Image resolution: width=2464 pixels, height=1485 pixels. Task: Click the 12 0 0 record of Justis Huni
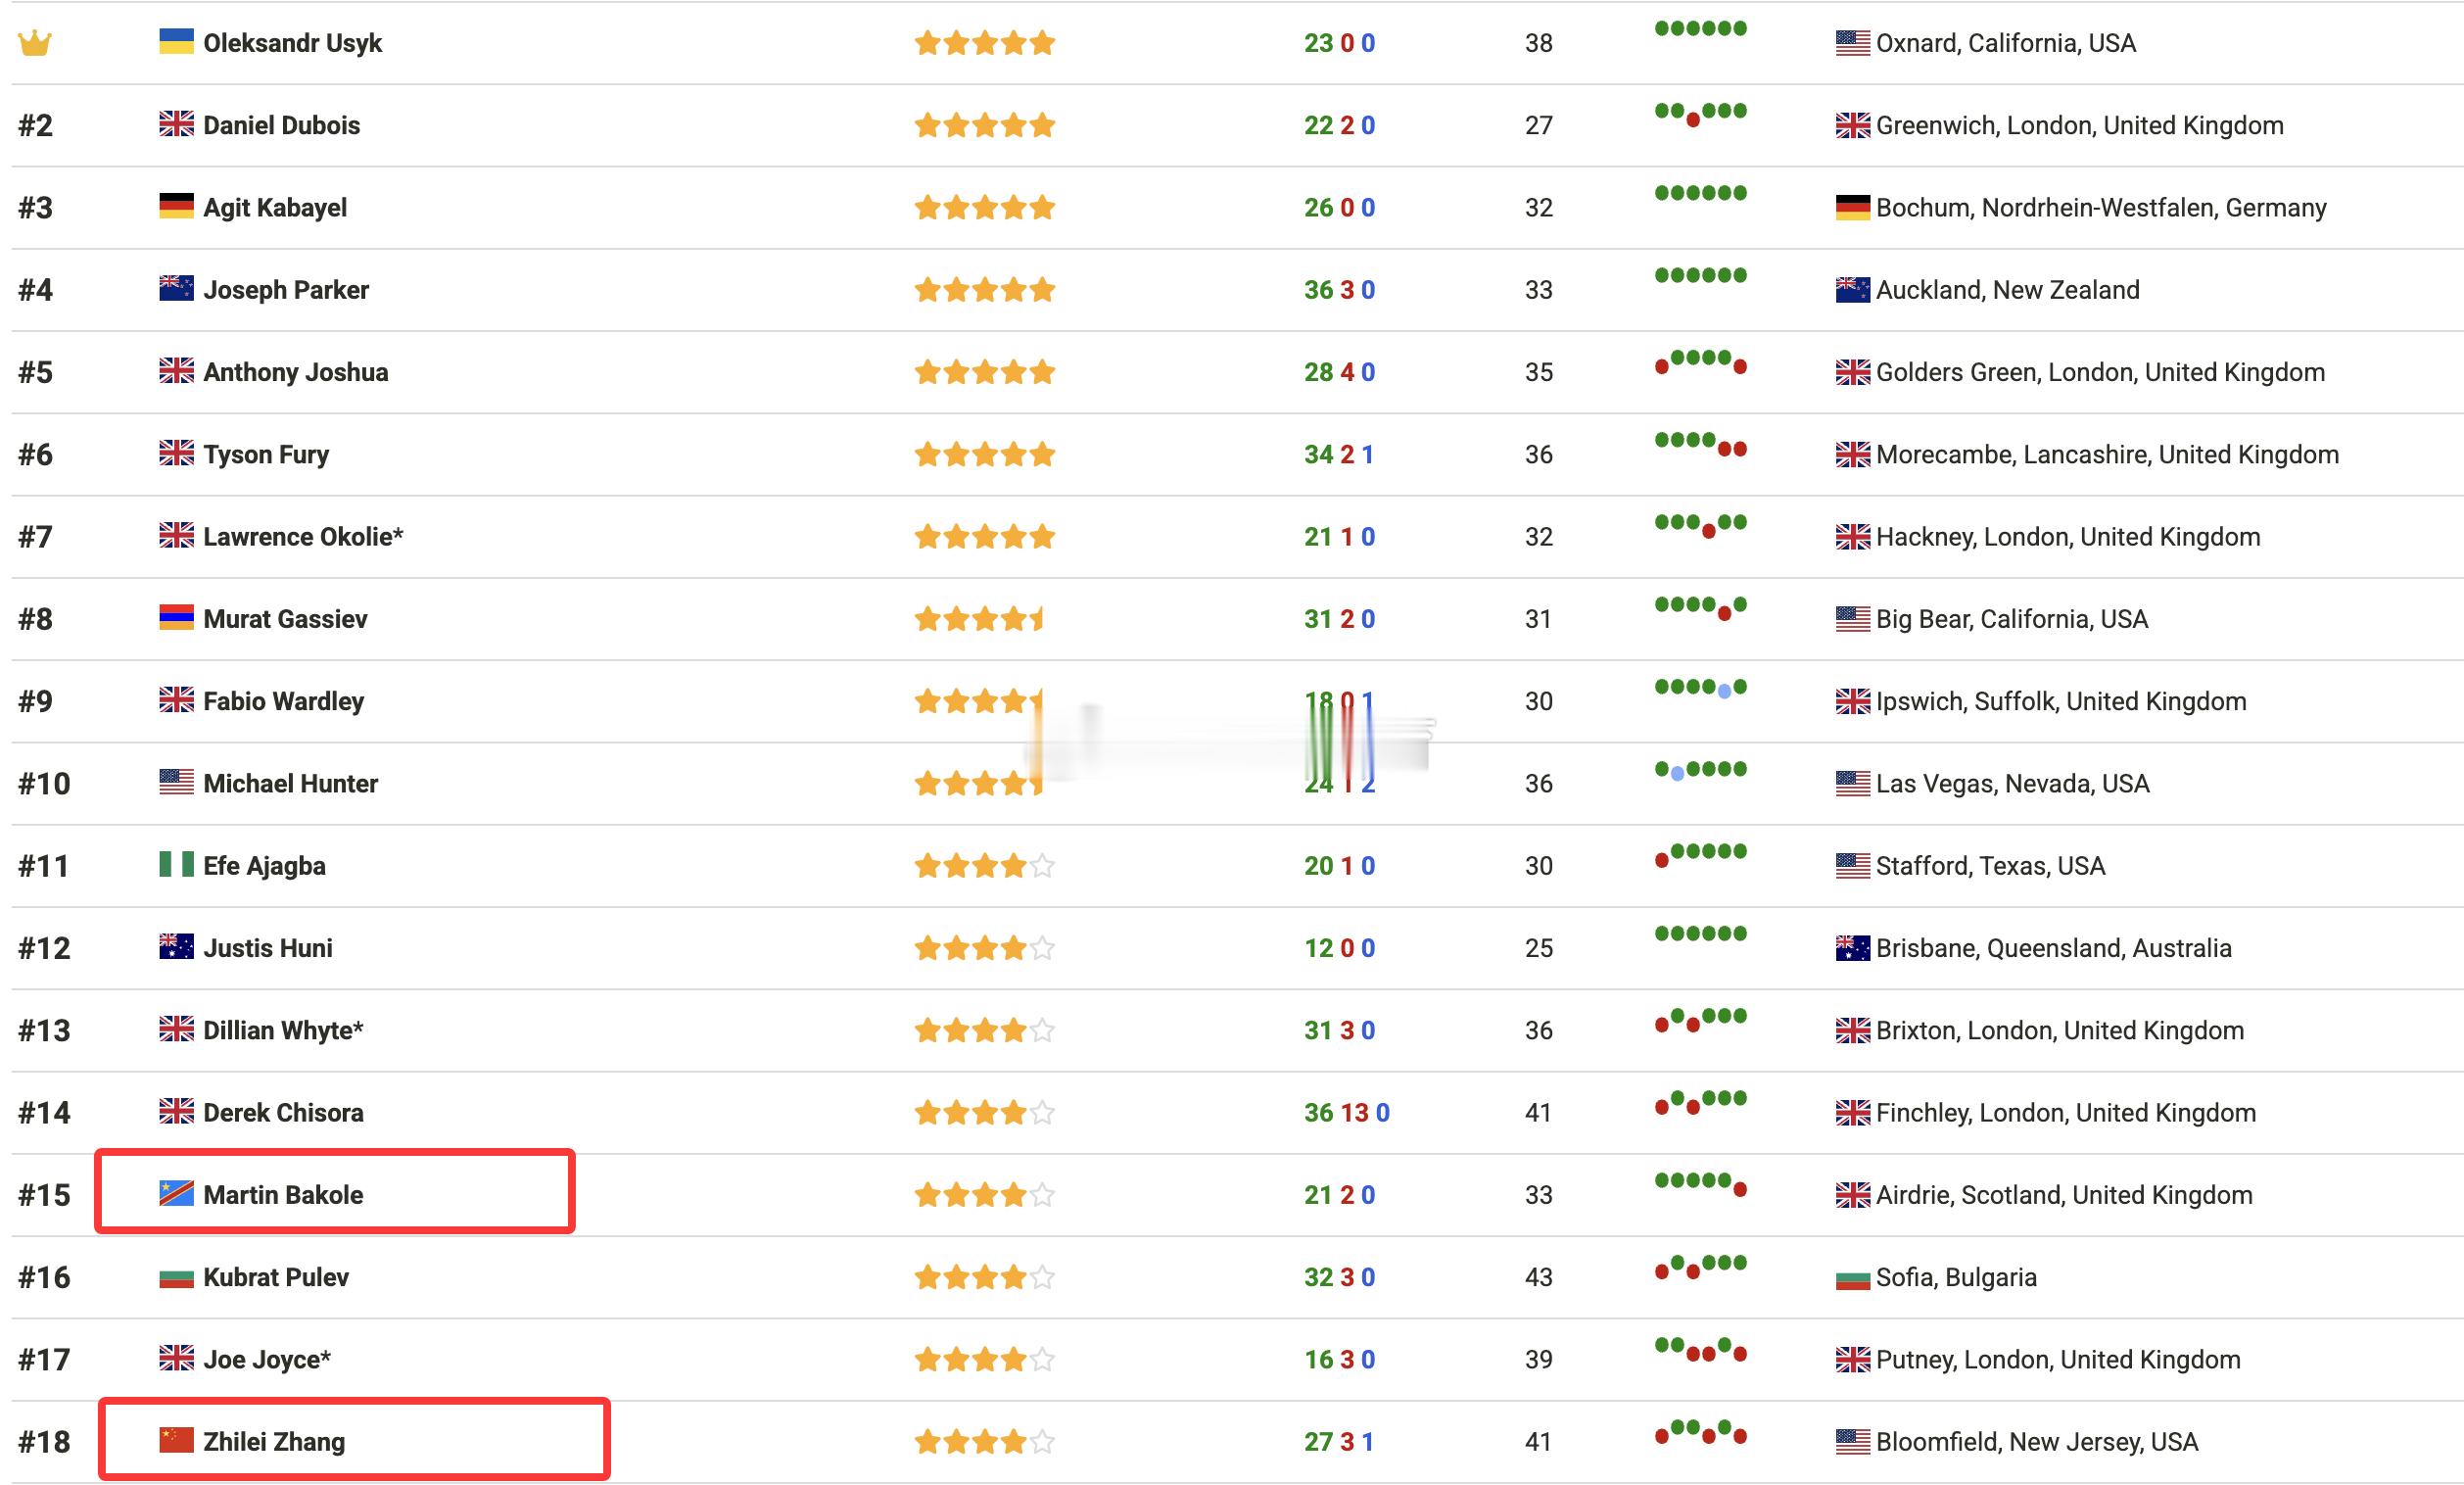[x=1339, y=948]
